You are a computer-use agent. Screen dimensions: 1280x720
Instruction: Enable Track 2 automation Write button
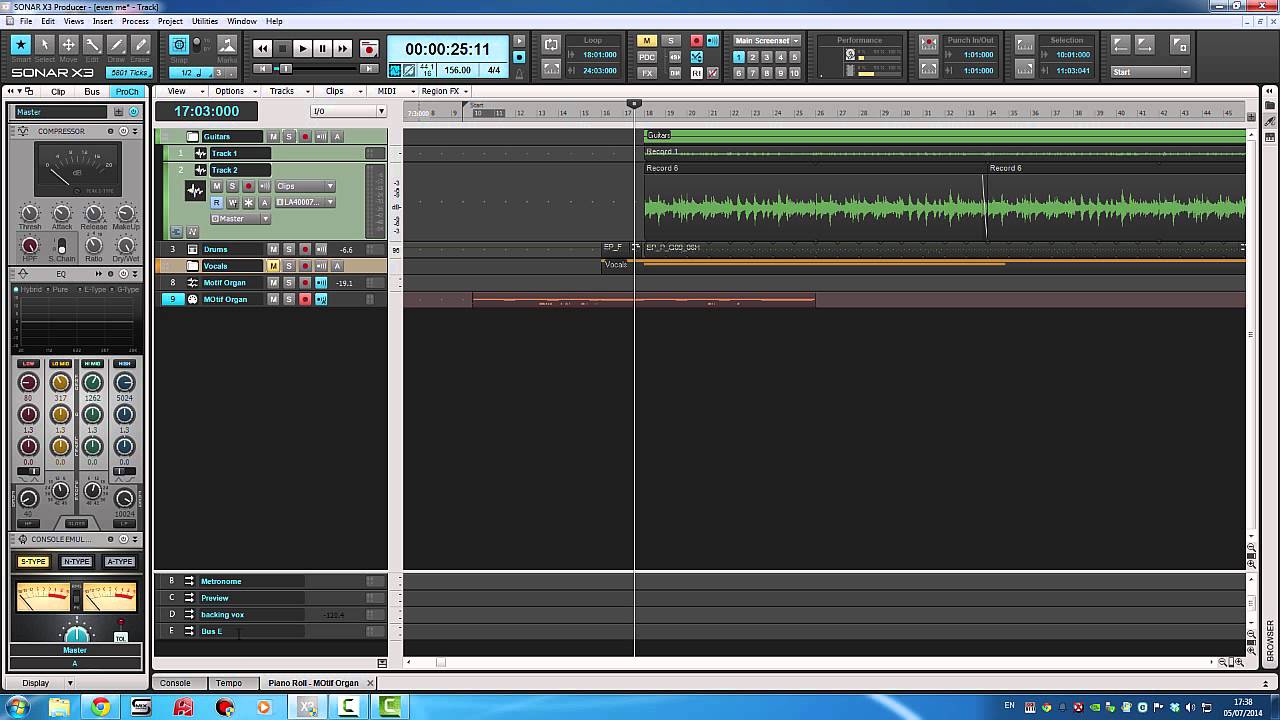click(233, 202)
